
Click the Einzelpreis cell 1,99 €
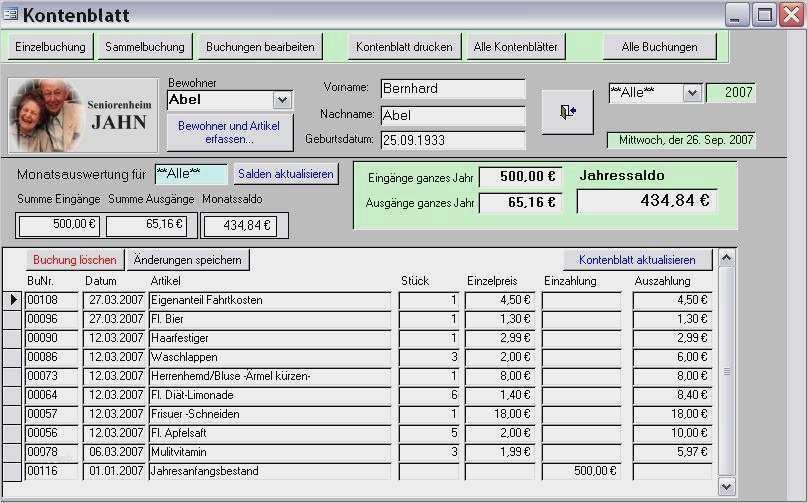coord(500,452)
